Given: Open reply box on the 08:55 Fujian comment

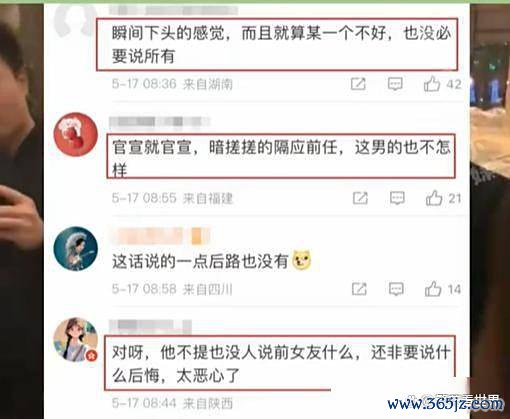Looking at the screenshot, I should click(x=397, y=198).
